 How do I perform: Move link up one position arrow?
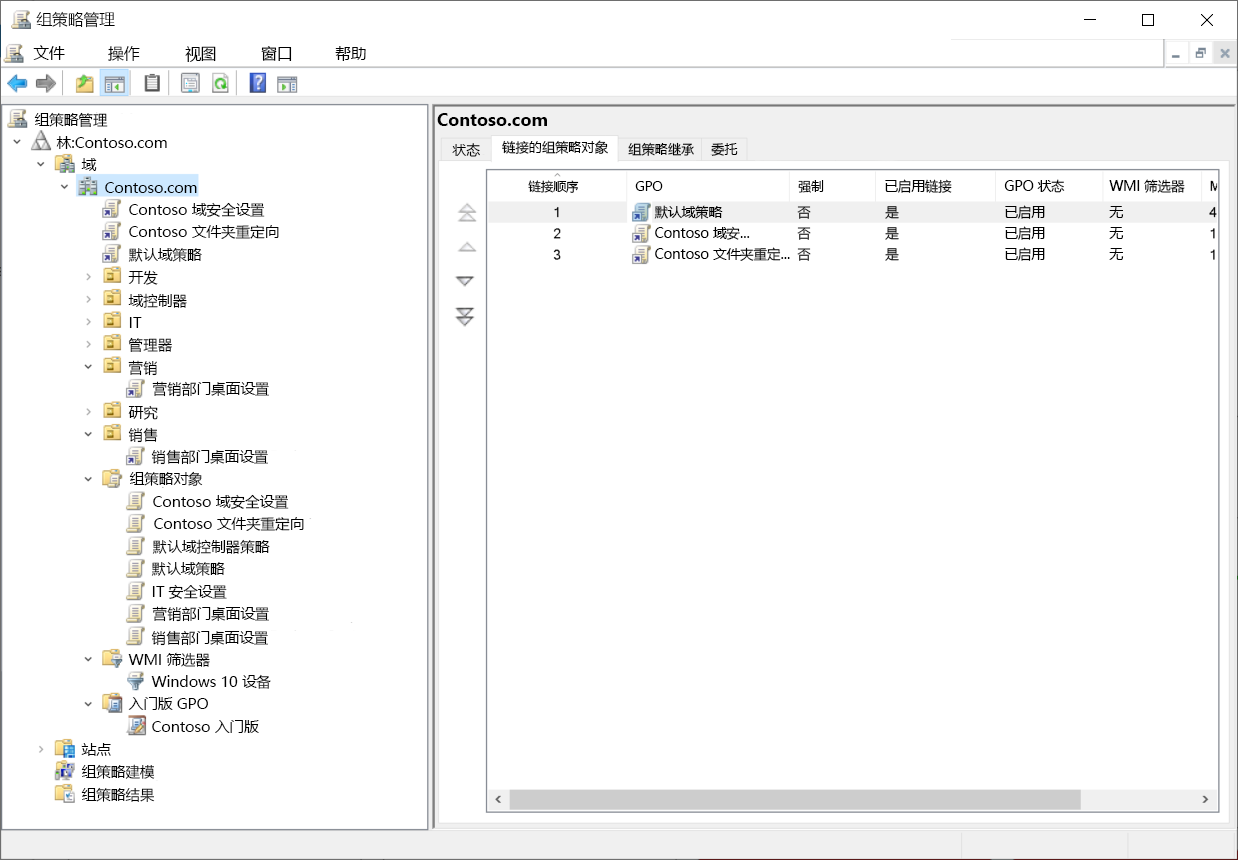click(x=466, y=247)
